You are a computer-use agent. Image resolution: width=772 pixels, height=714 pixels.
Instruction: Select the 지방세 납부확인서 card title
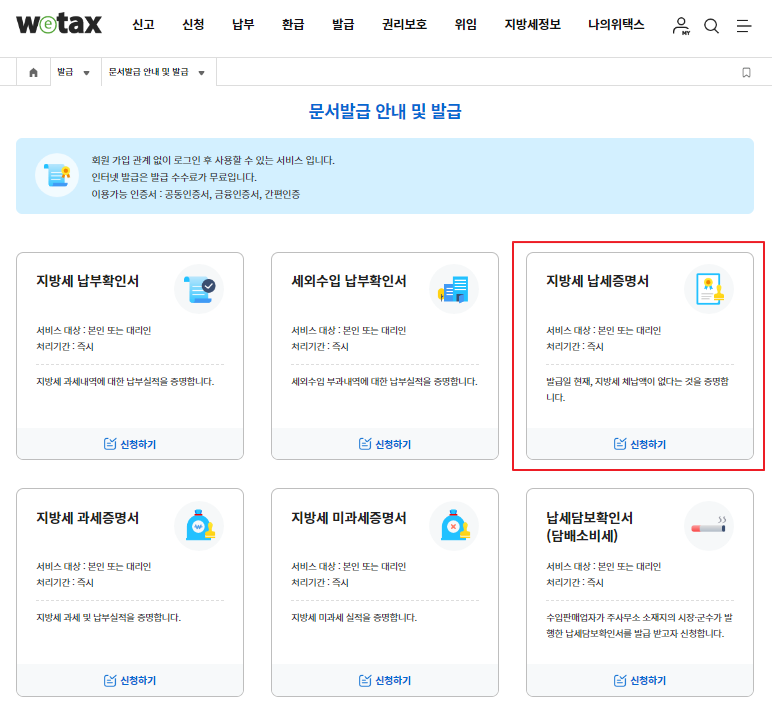(88, 281)
